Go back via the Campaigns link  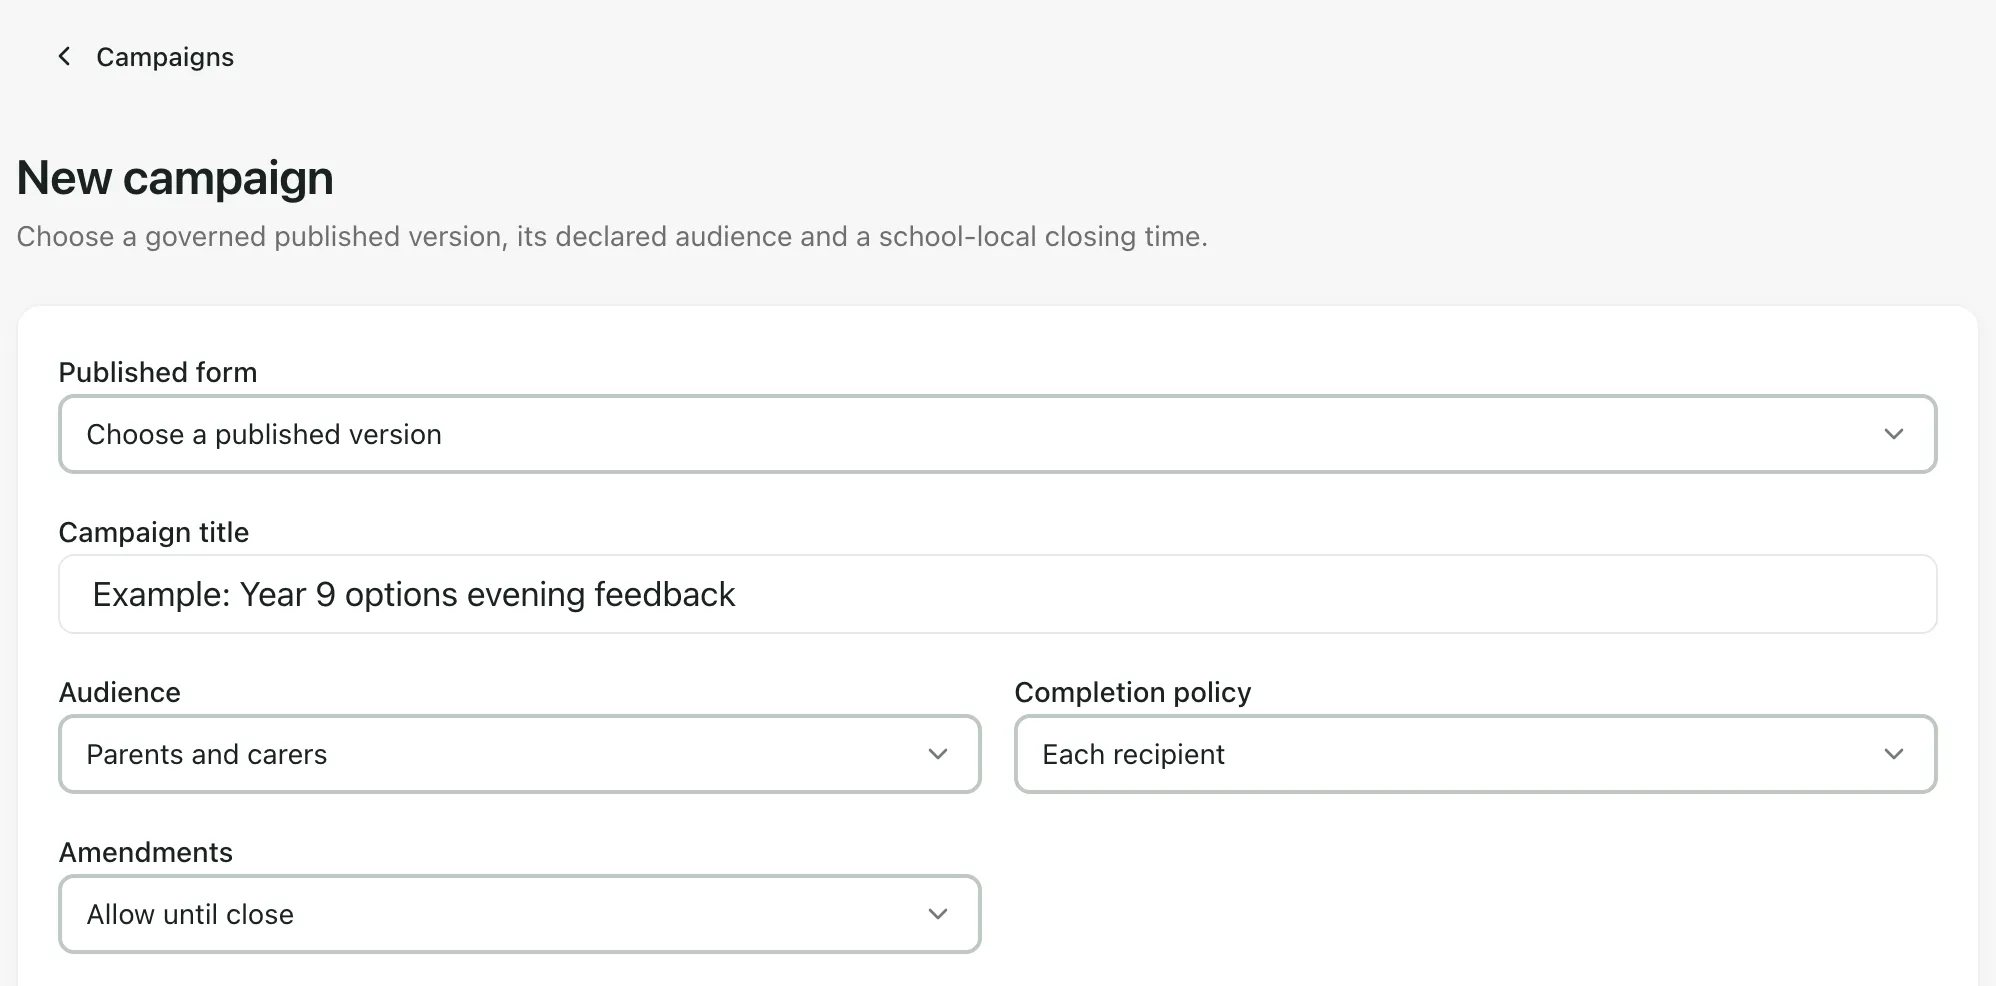pos(165,57)
